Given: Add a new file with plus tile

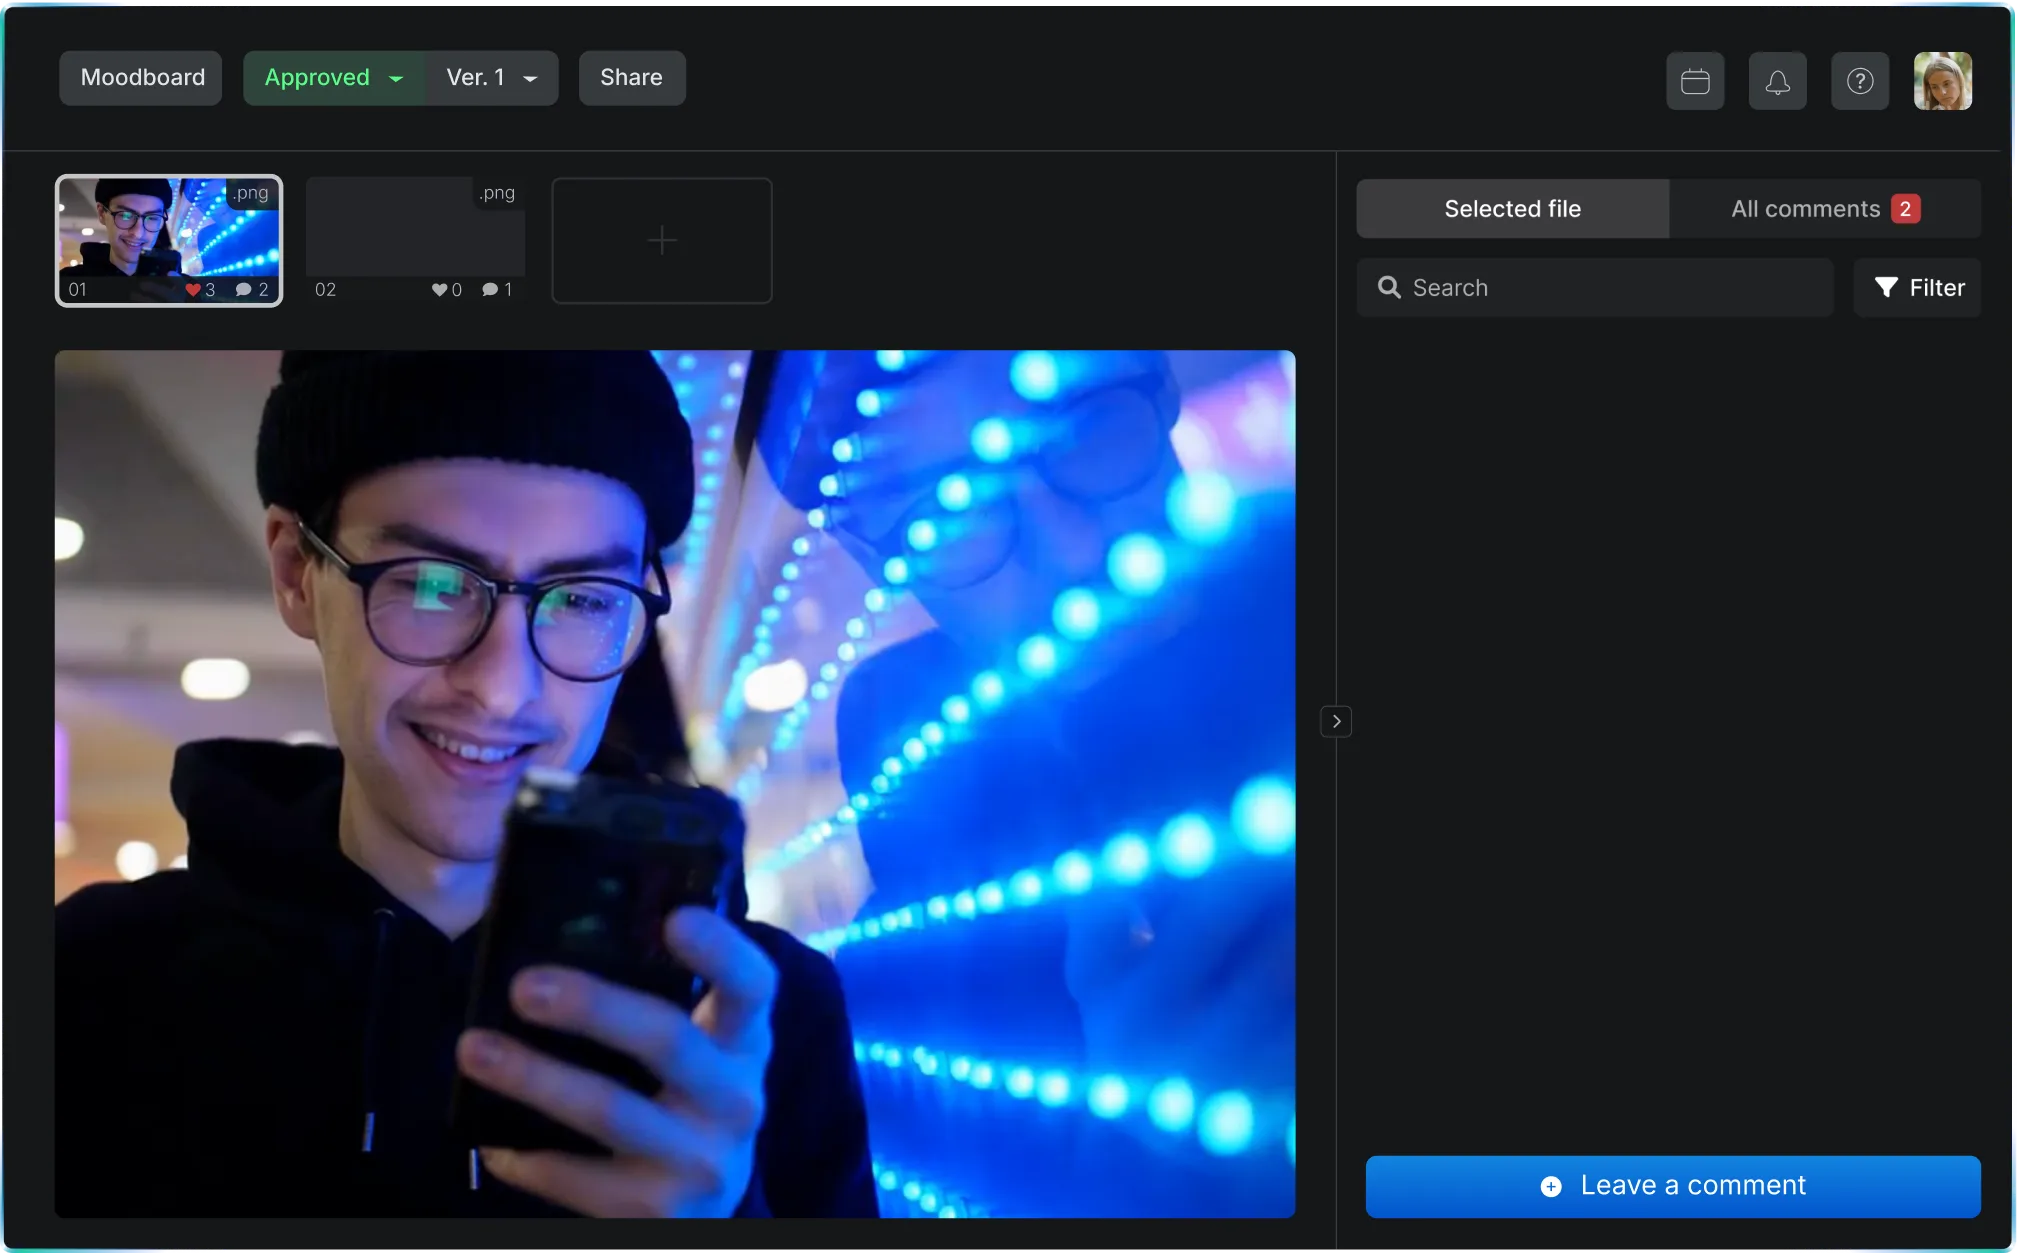Looking at the screenshot, I should pyautogui.click(x=662, y=240).
